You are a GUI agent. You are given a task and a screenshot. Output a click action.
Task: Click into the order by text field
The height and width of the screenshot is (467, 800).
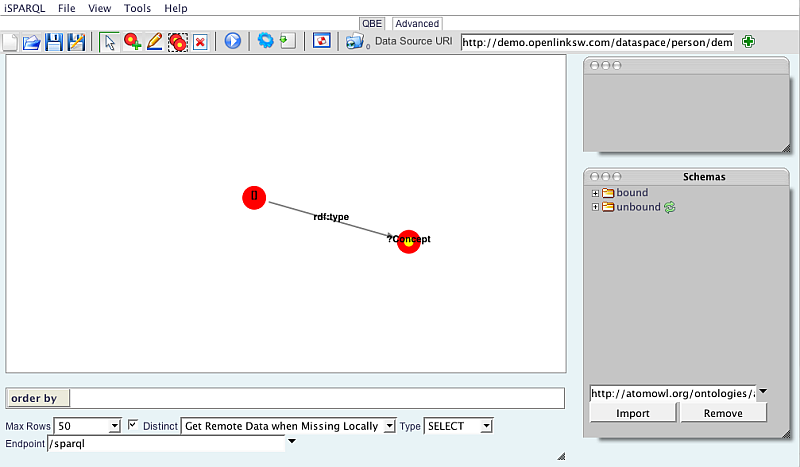[x=317, y=398]
